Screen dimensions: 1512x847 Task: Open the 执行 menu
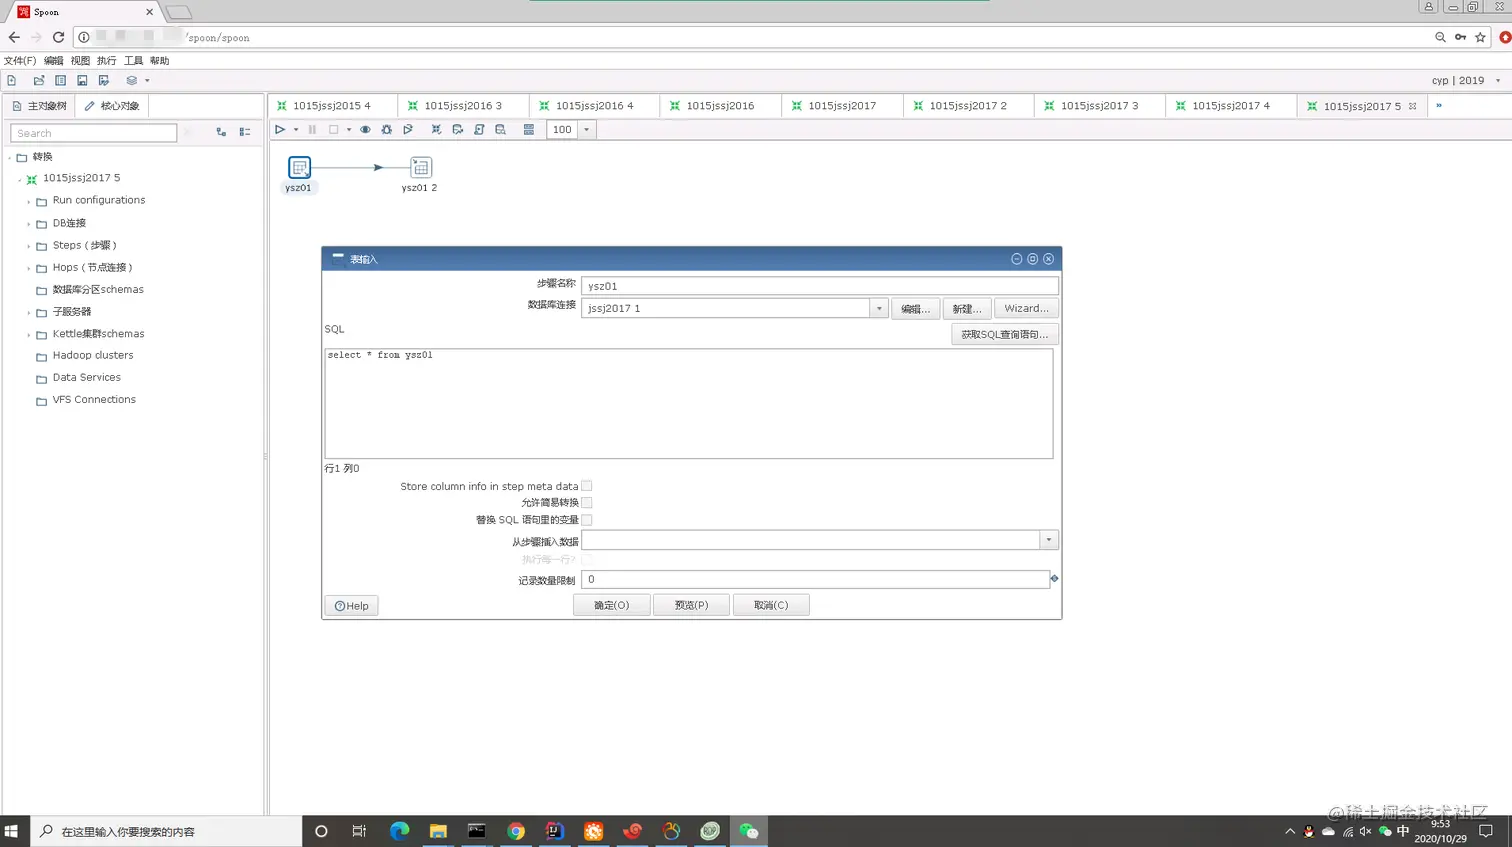[106, 60]
